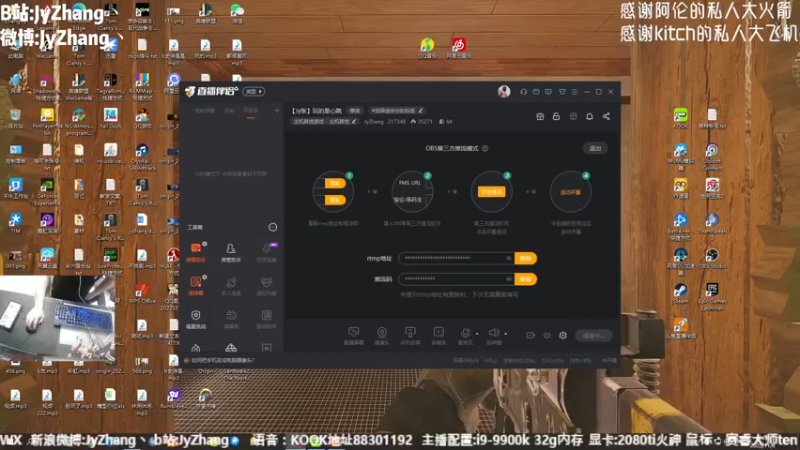Open the mode selector pill beside logo
800x450 pixels.
point(254,91)
